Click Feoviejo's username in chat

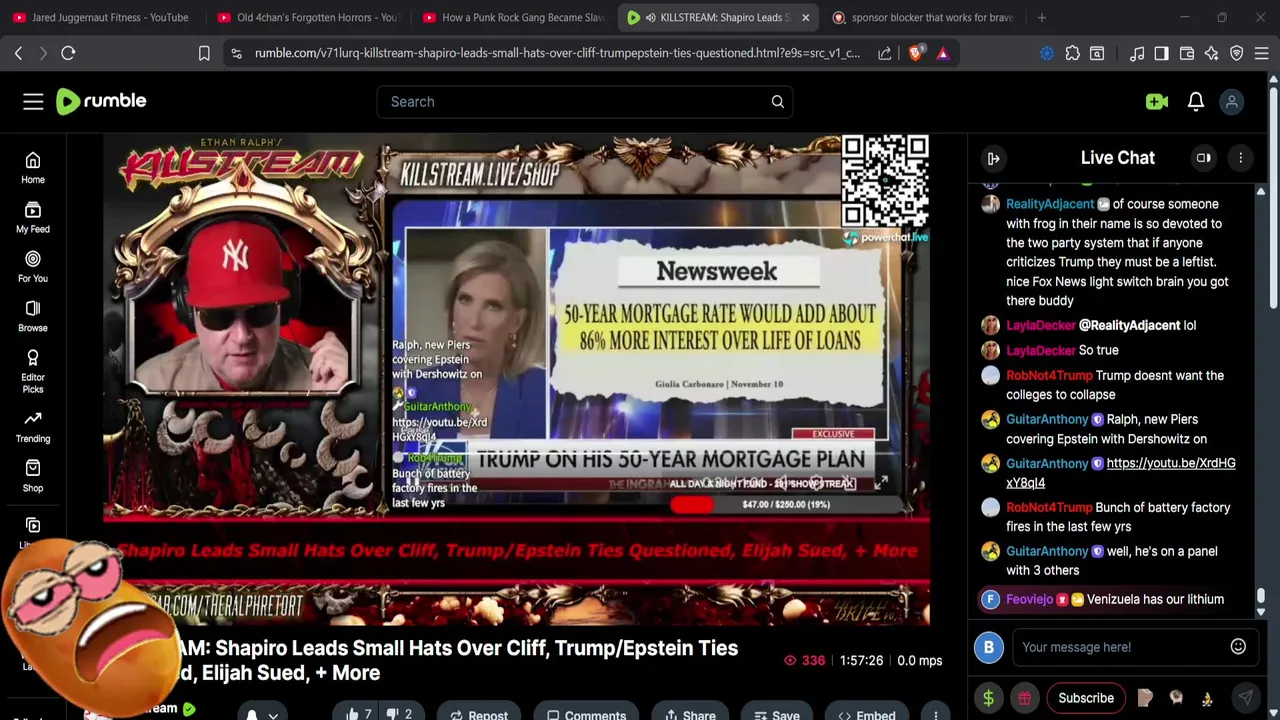[1029, 599]
